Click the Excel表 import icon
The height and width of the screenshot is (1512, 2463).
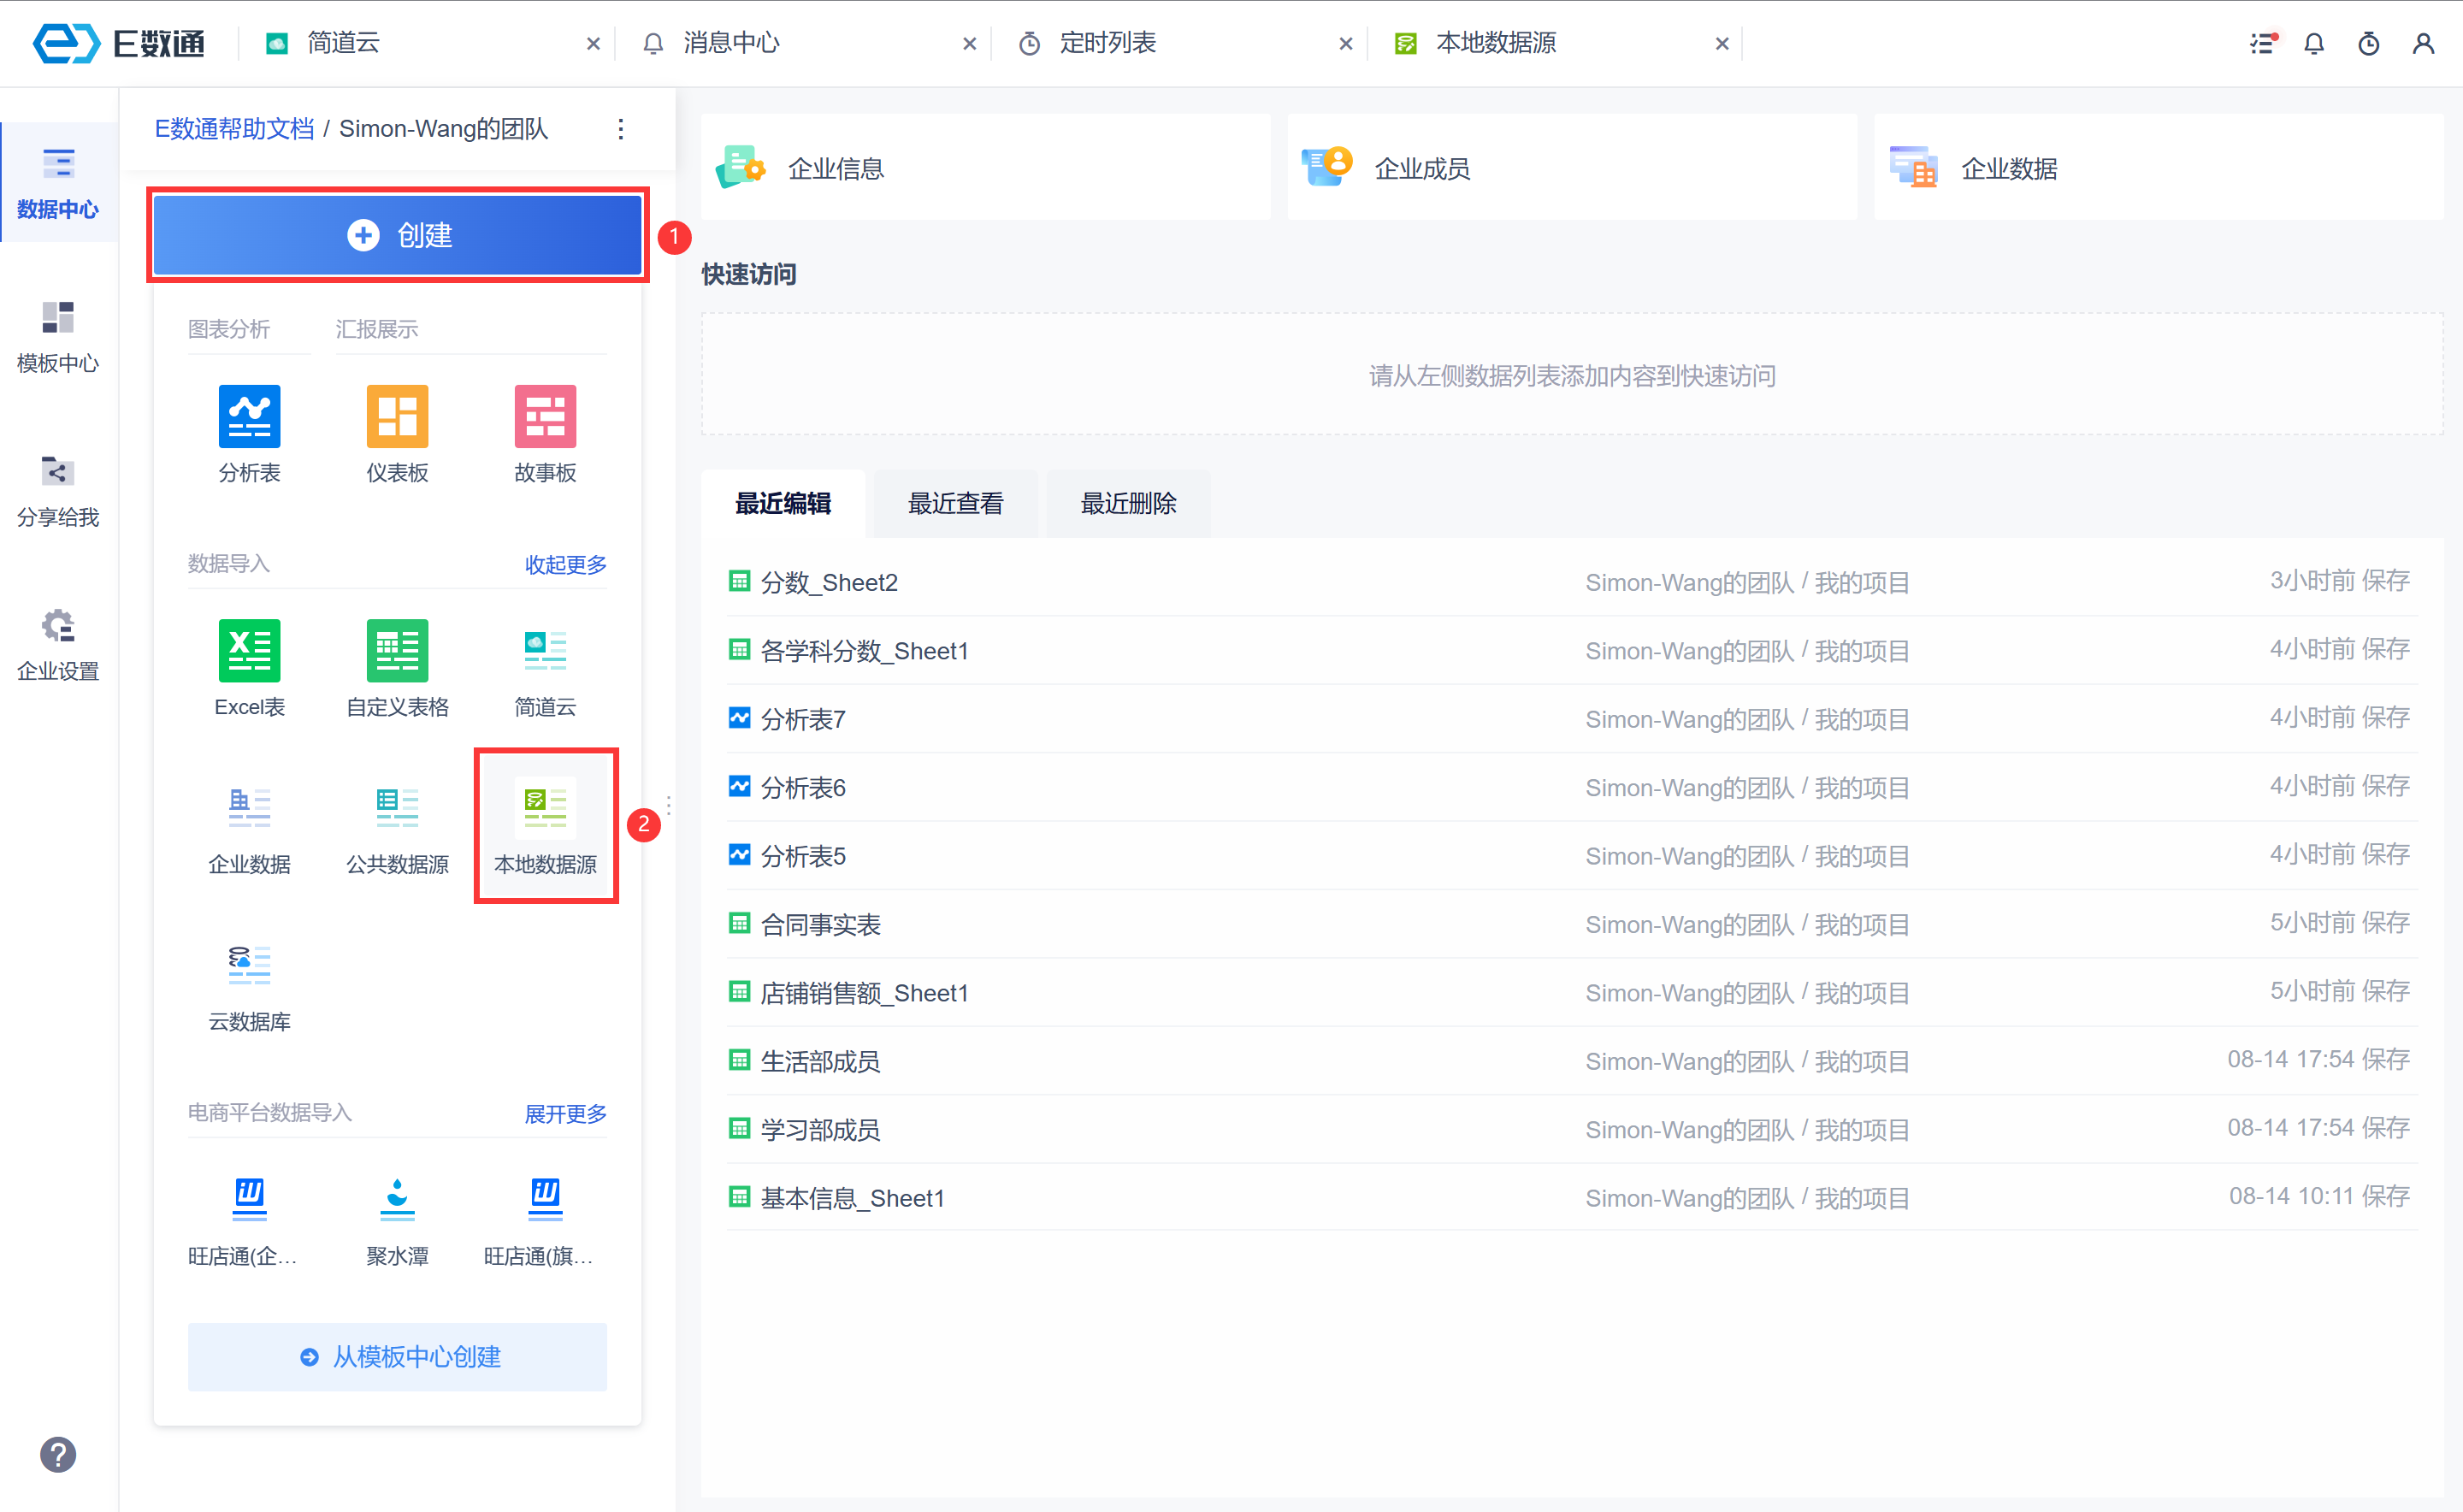tap(249, 651)
